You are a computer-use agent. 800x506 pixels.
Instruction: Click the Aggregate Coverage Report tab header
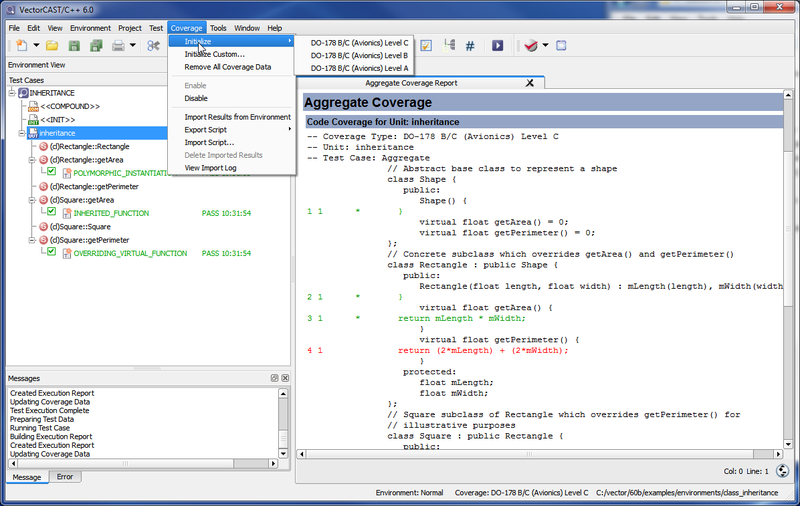(x=411, y=83)
